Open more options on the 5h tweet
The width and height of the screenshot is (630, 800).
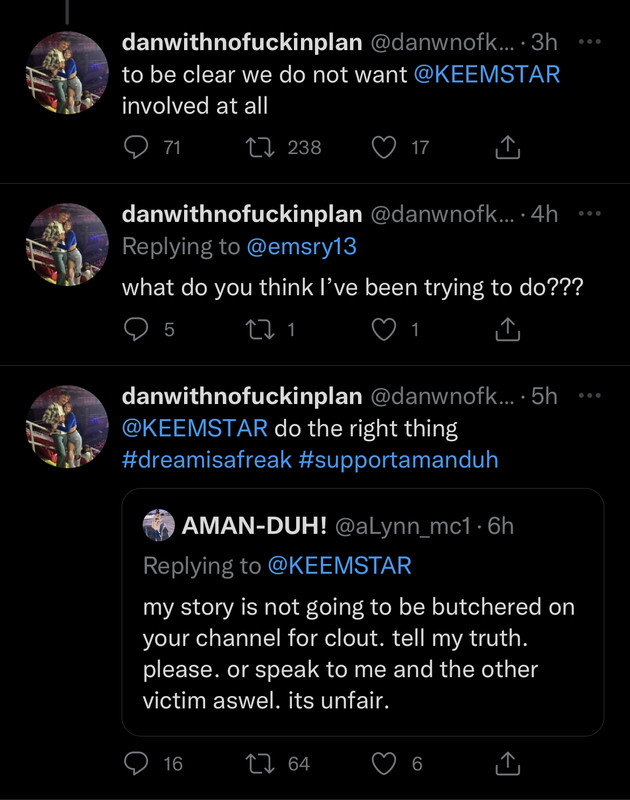coord(590,396)
